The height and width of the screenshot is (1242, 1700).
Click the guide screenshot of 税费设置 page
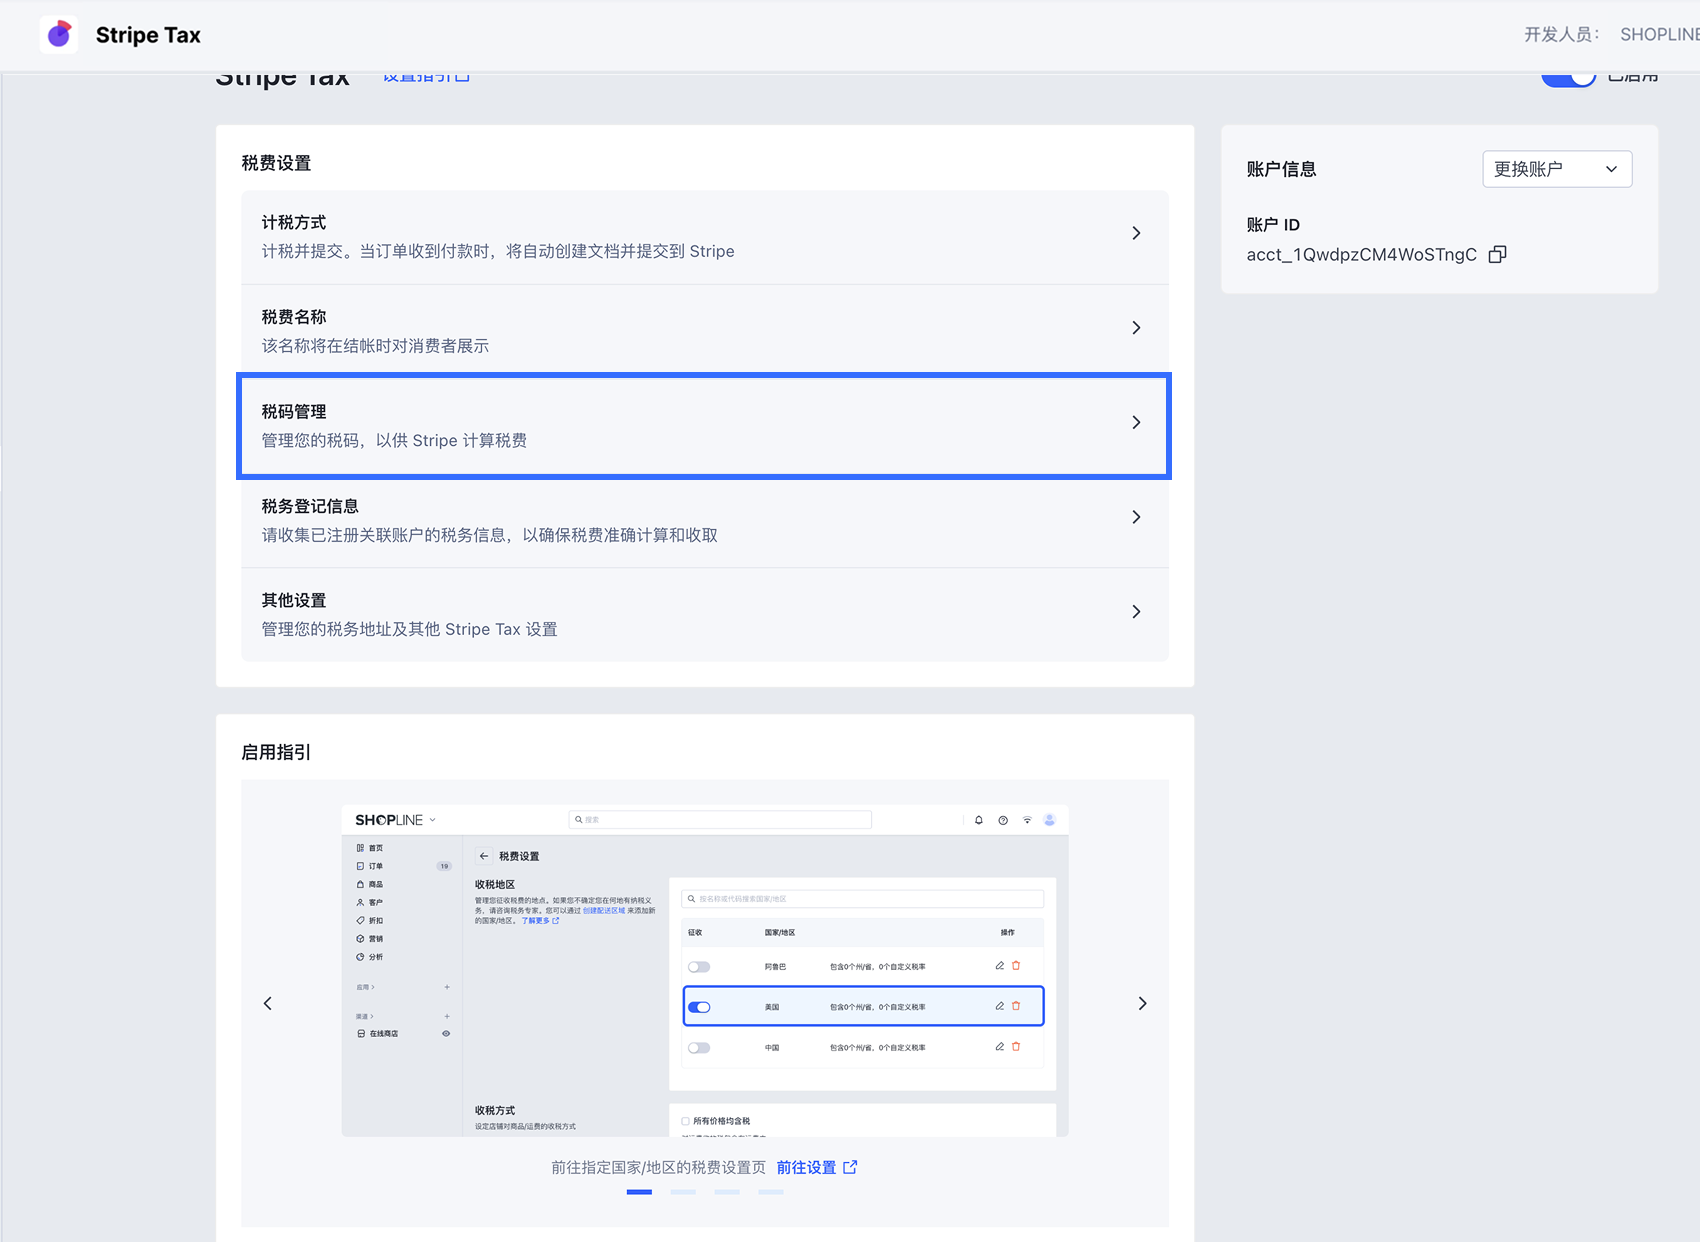coord(705,970)
